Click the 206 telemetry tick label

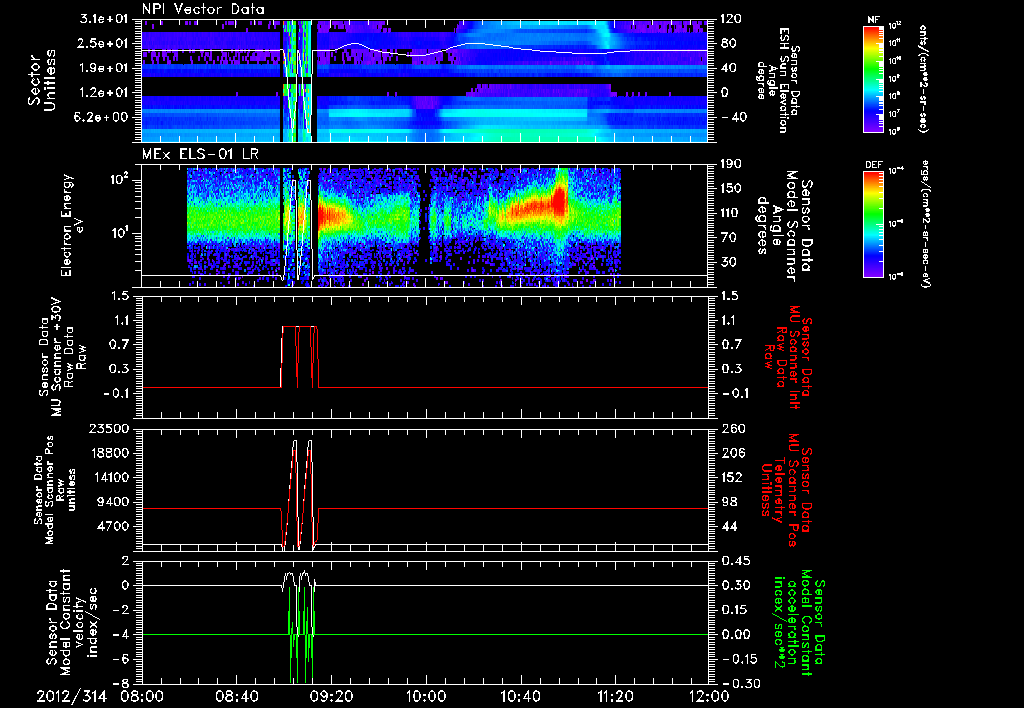[731, 453]
